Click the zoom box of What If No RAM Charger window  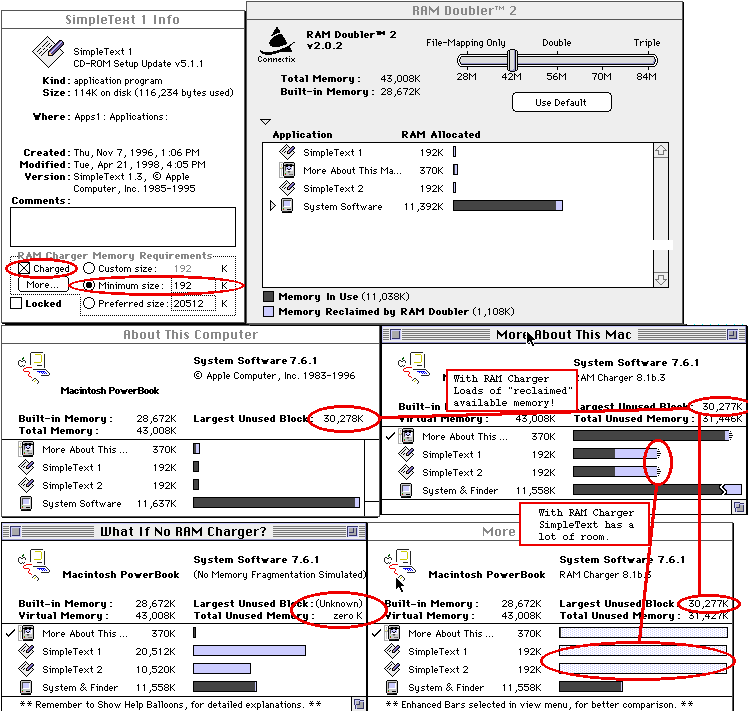click(352, 531)
